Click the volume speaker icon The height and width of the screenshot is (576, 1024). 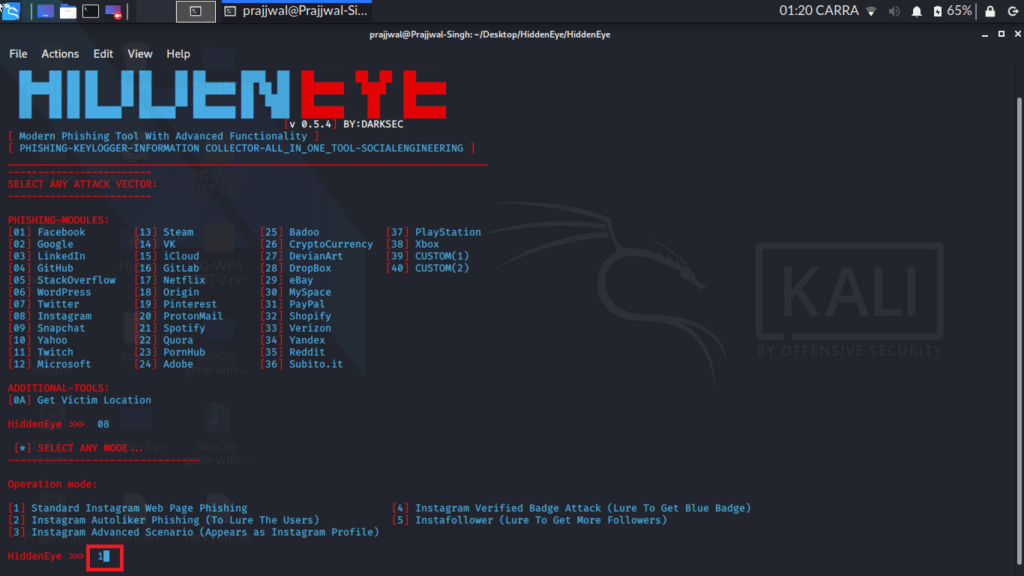coord(894,11)
